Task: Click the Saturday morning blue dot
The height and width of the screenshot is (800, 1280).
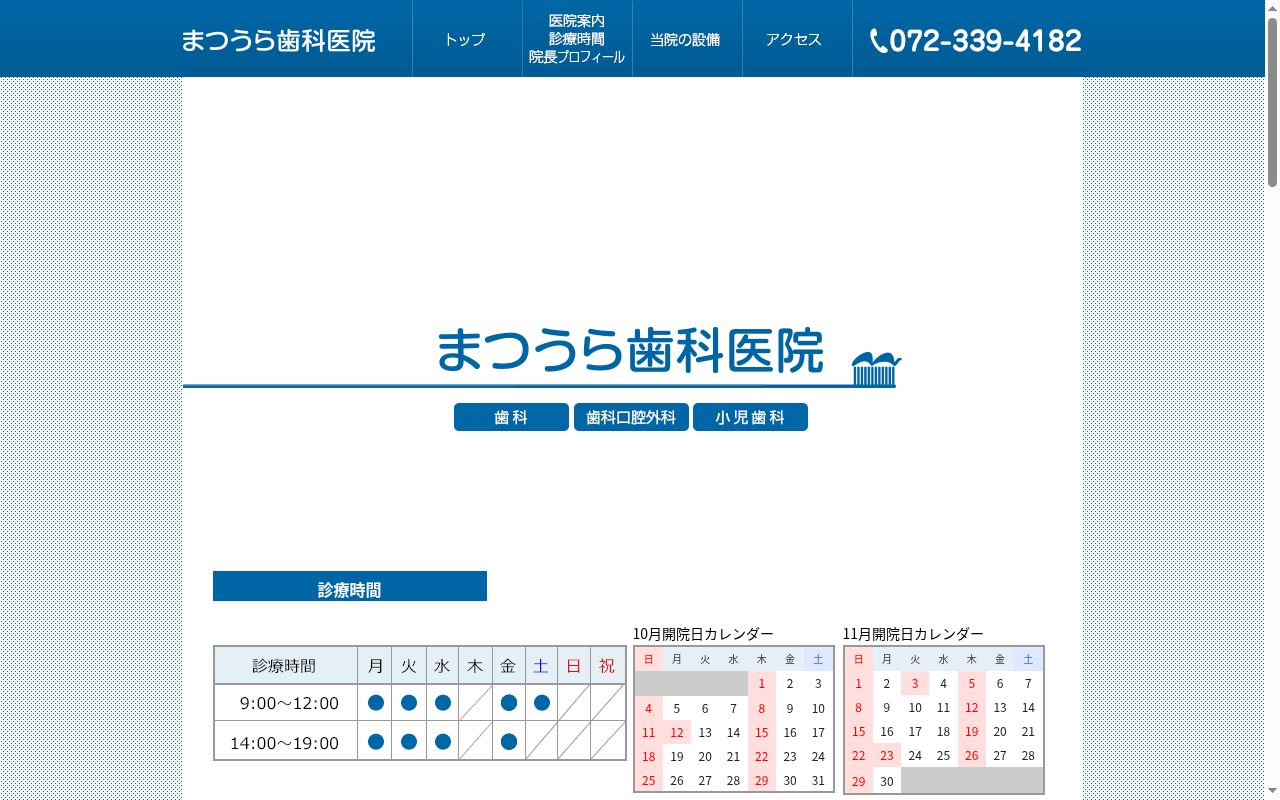Action: click(x=541, y=703)
